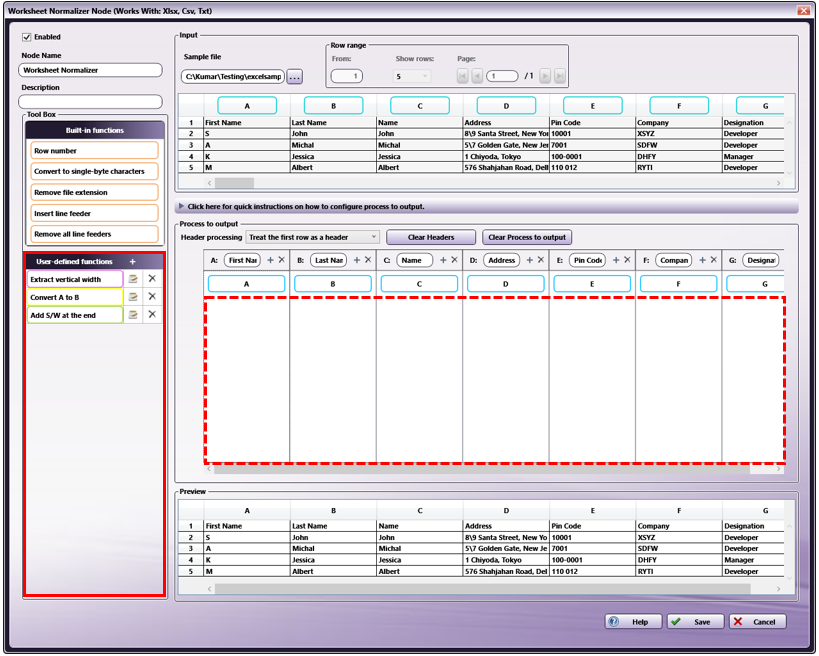
Task: Click the '576 Shahjahan Road' cell in Input table
Action: tap(506, 168)
